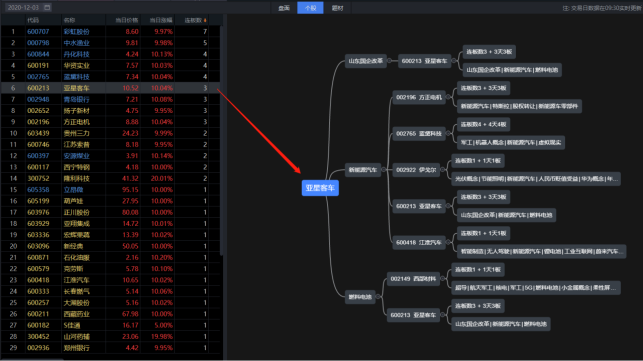Toggle the 002149 西部材料 node circle
643x361 pixels.
tap(442, 279)
